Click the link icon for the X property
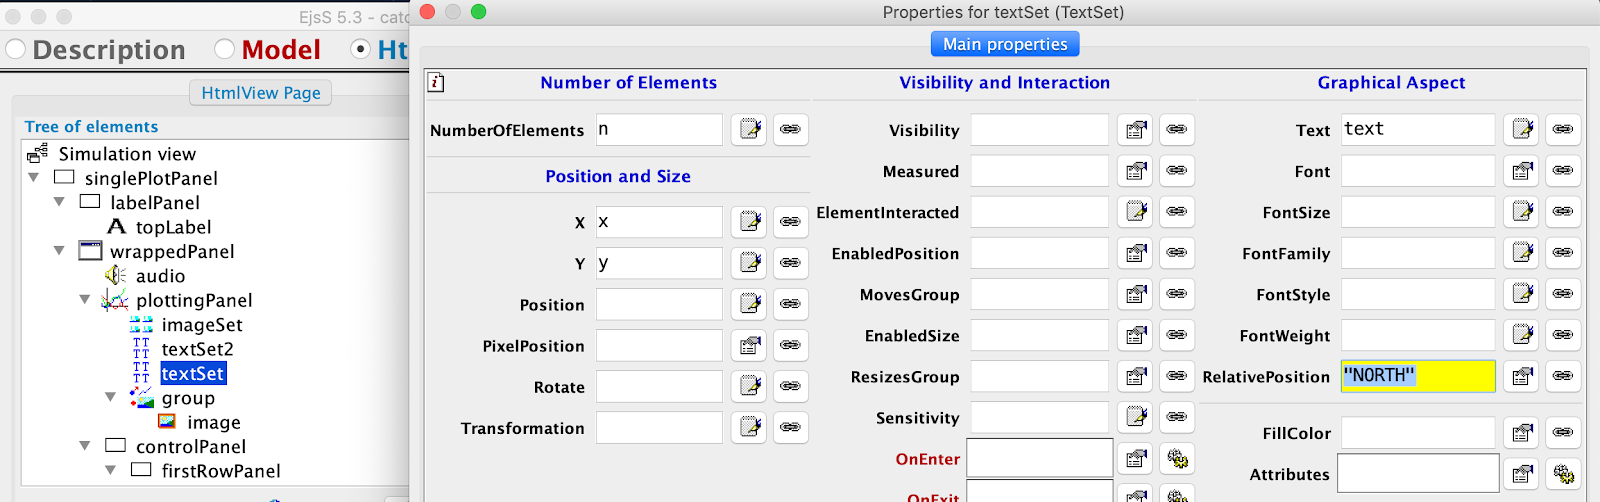This screenshot has height=502, width=1600. coord(790,222)
